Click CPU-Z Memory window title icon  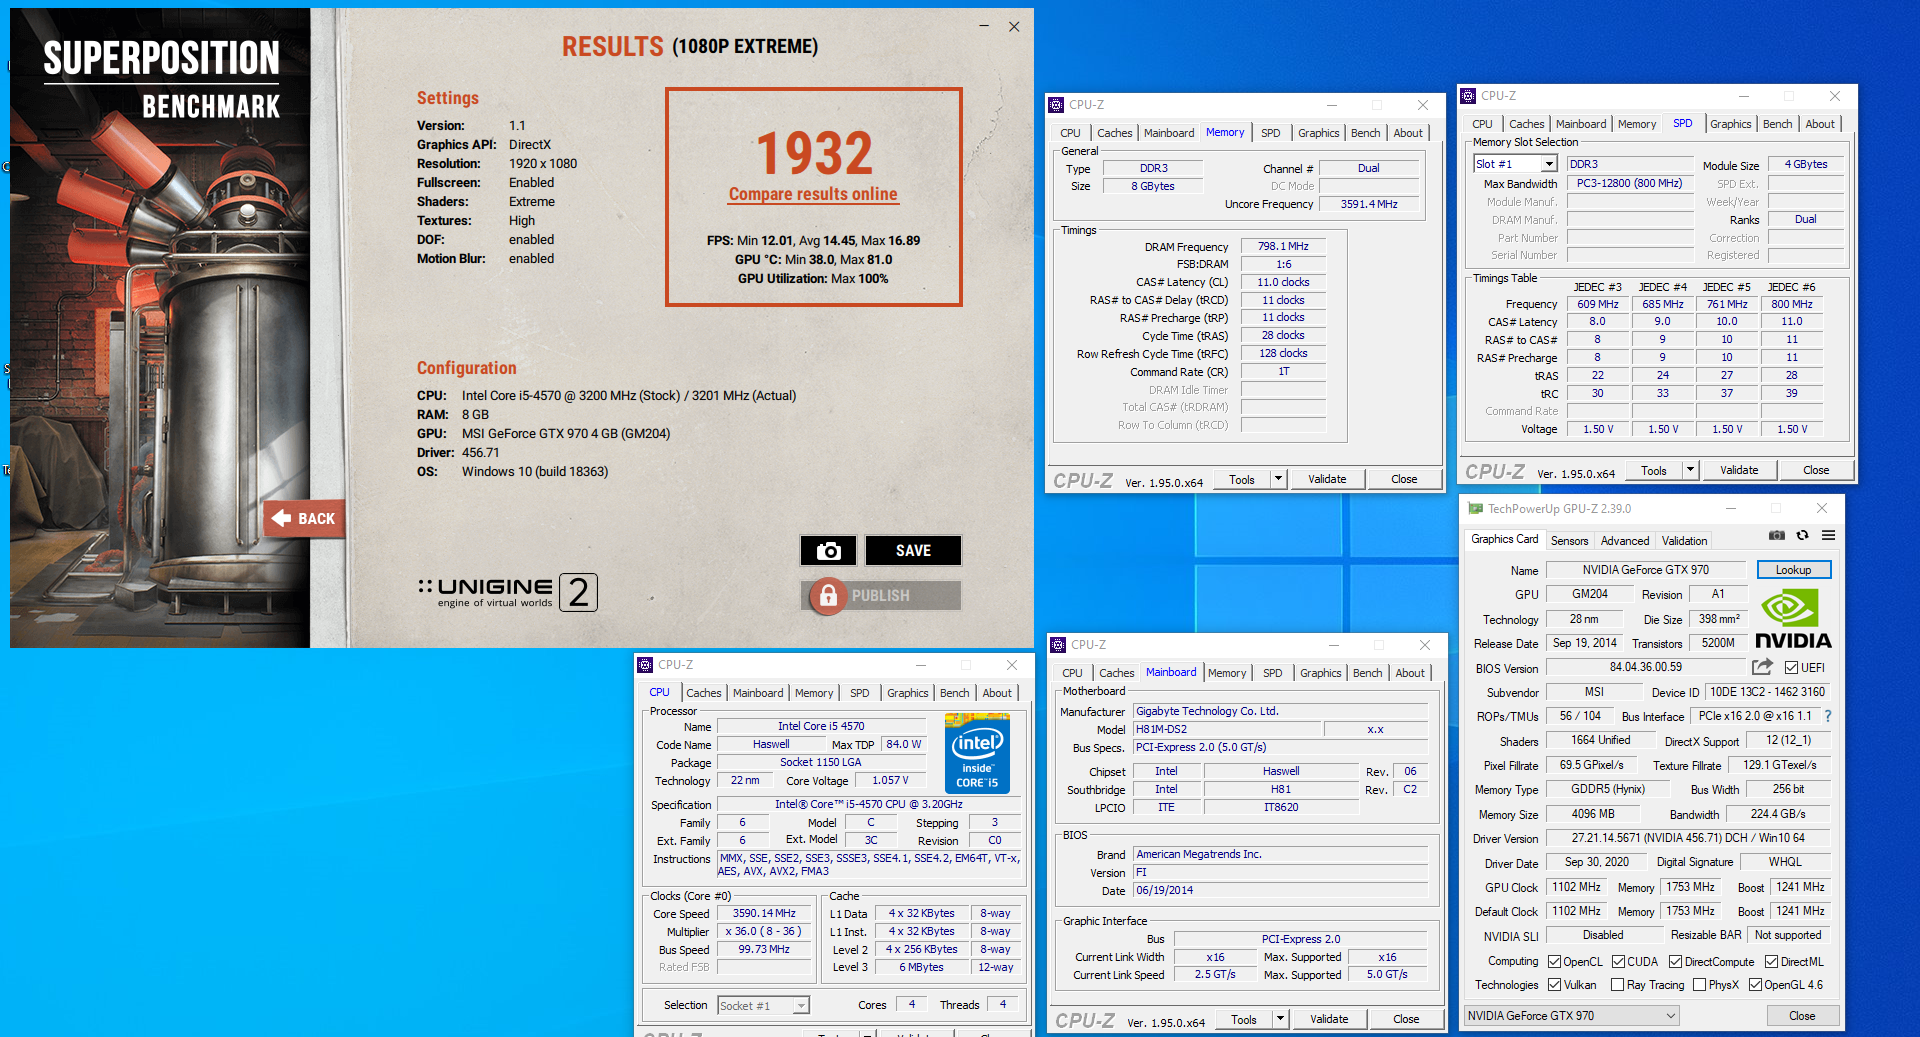[1056, 105]
